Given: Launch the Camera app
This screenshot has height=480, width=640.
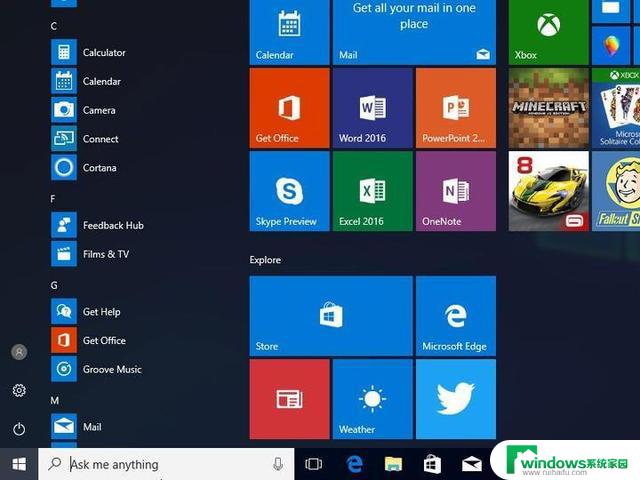Looking at the screenshot, I should [x=83, y=110].
